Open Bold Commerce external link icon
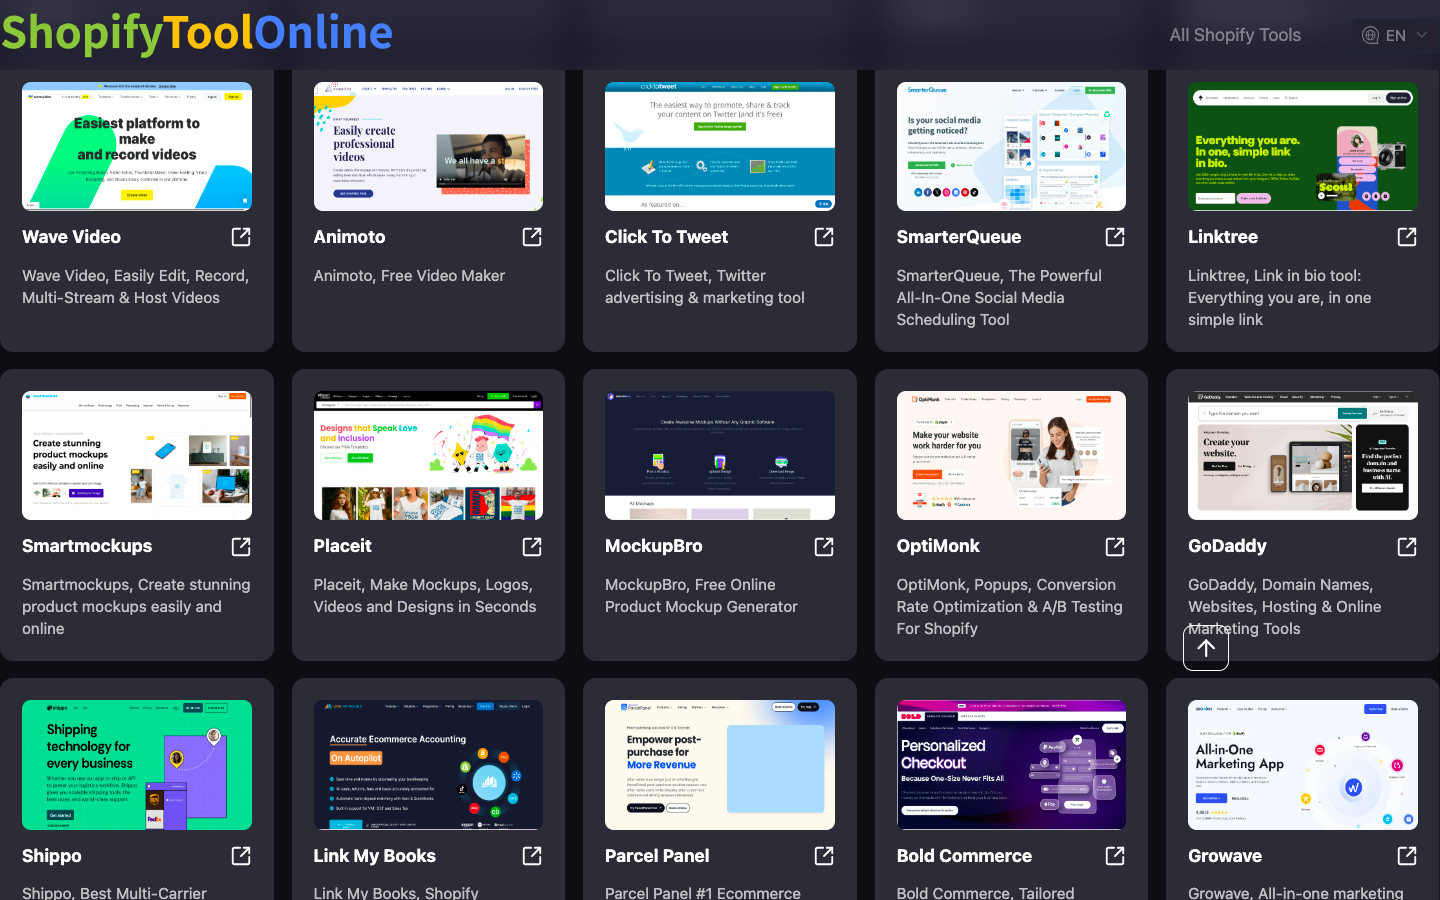 [x=1115, y=856]
